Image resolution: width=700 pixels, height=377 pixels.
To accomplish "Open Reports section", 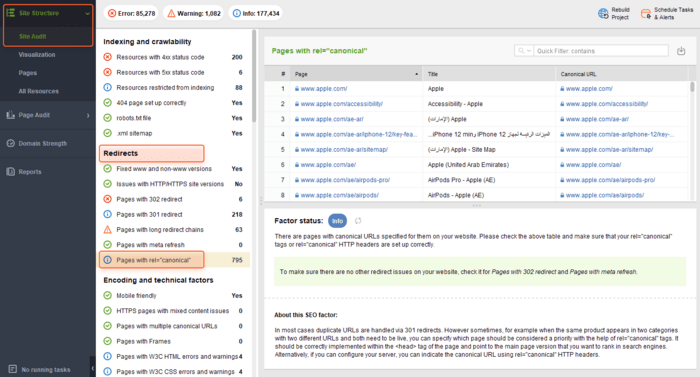I will coord(30,172).
